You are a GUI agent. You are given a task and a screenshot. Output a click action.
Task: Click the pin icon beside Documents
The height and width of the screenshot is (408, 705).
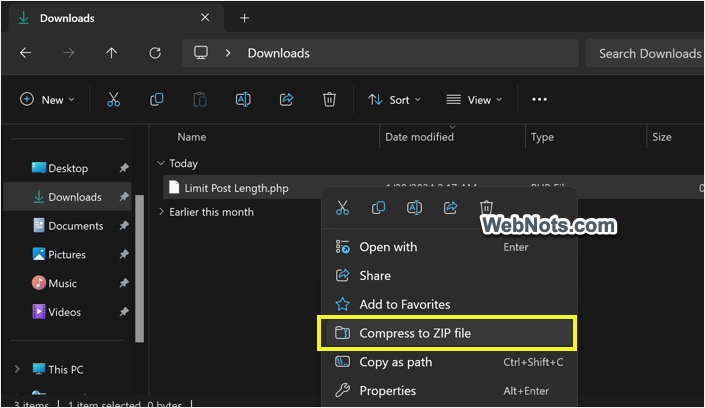[x=124, y=225]
